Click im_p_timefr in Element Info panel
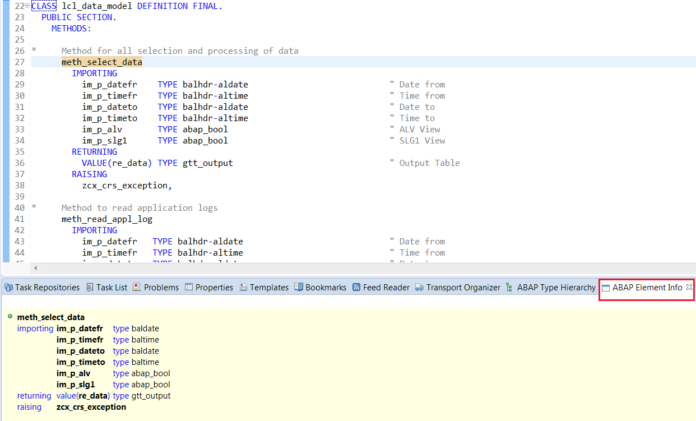This screenshot has height=421, width=696. (x=80, y=340)
